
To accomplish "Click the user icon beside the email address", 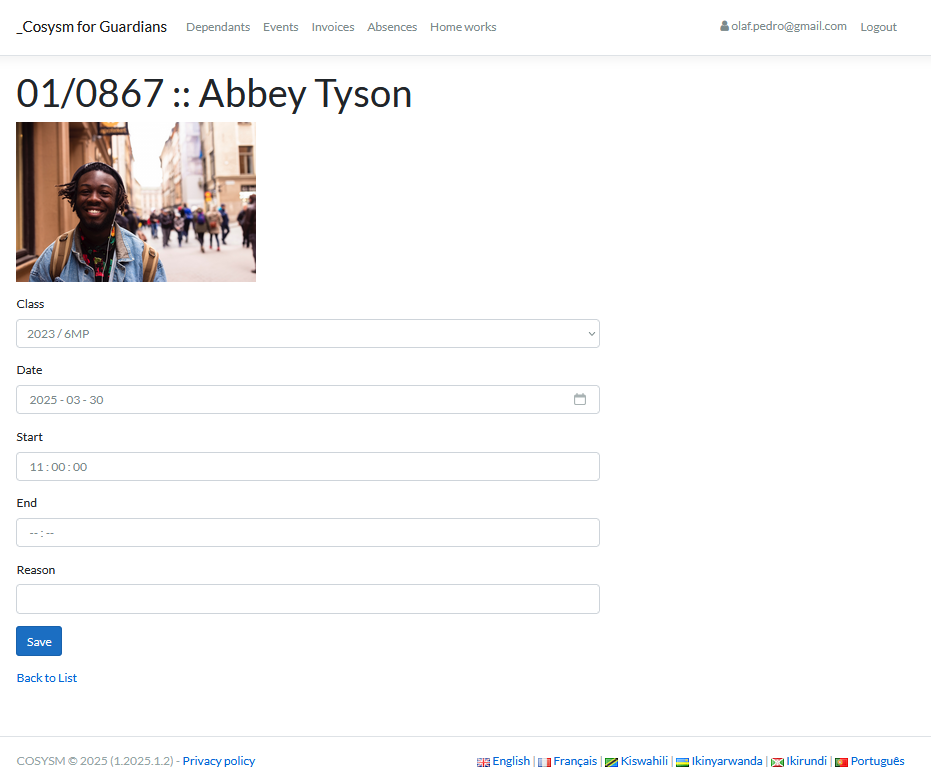I will tap(724, 26).
